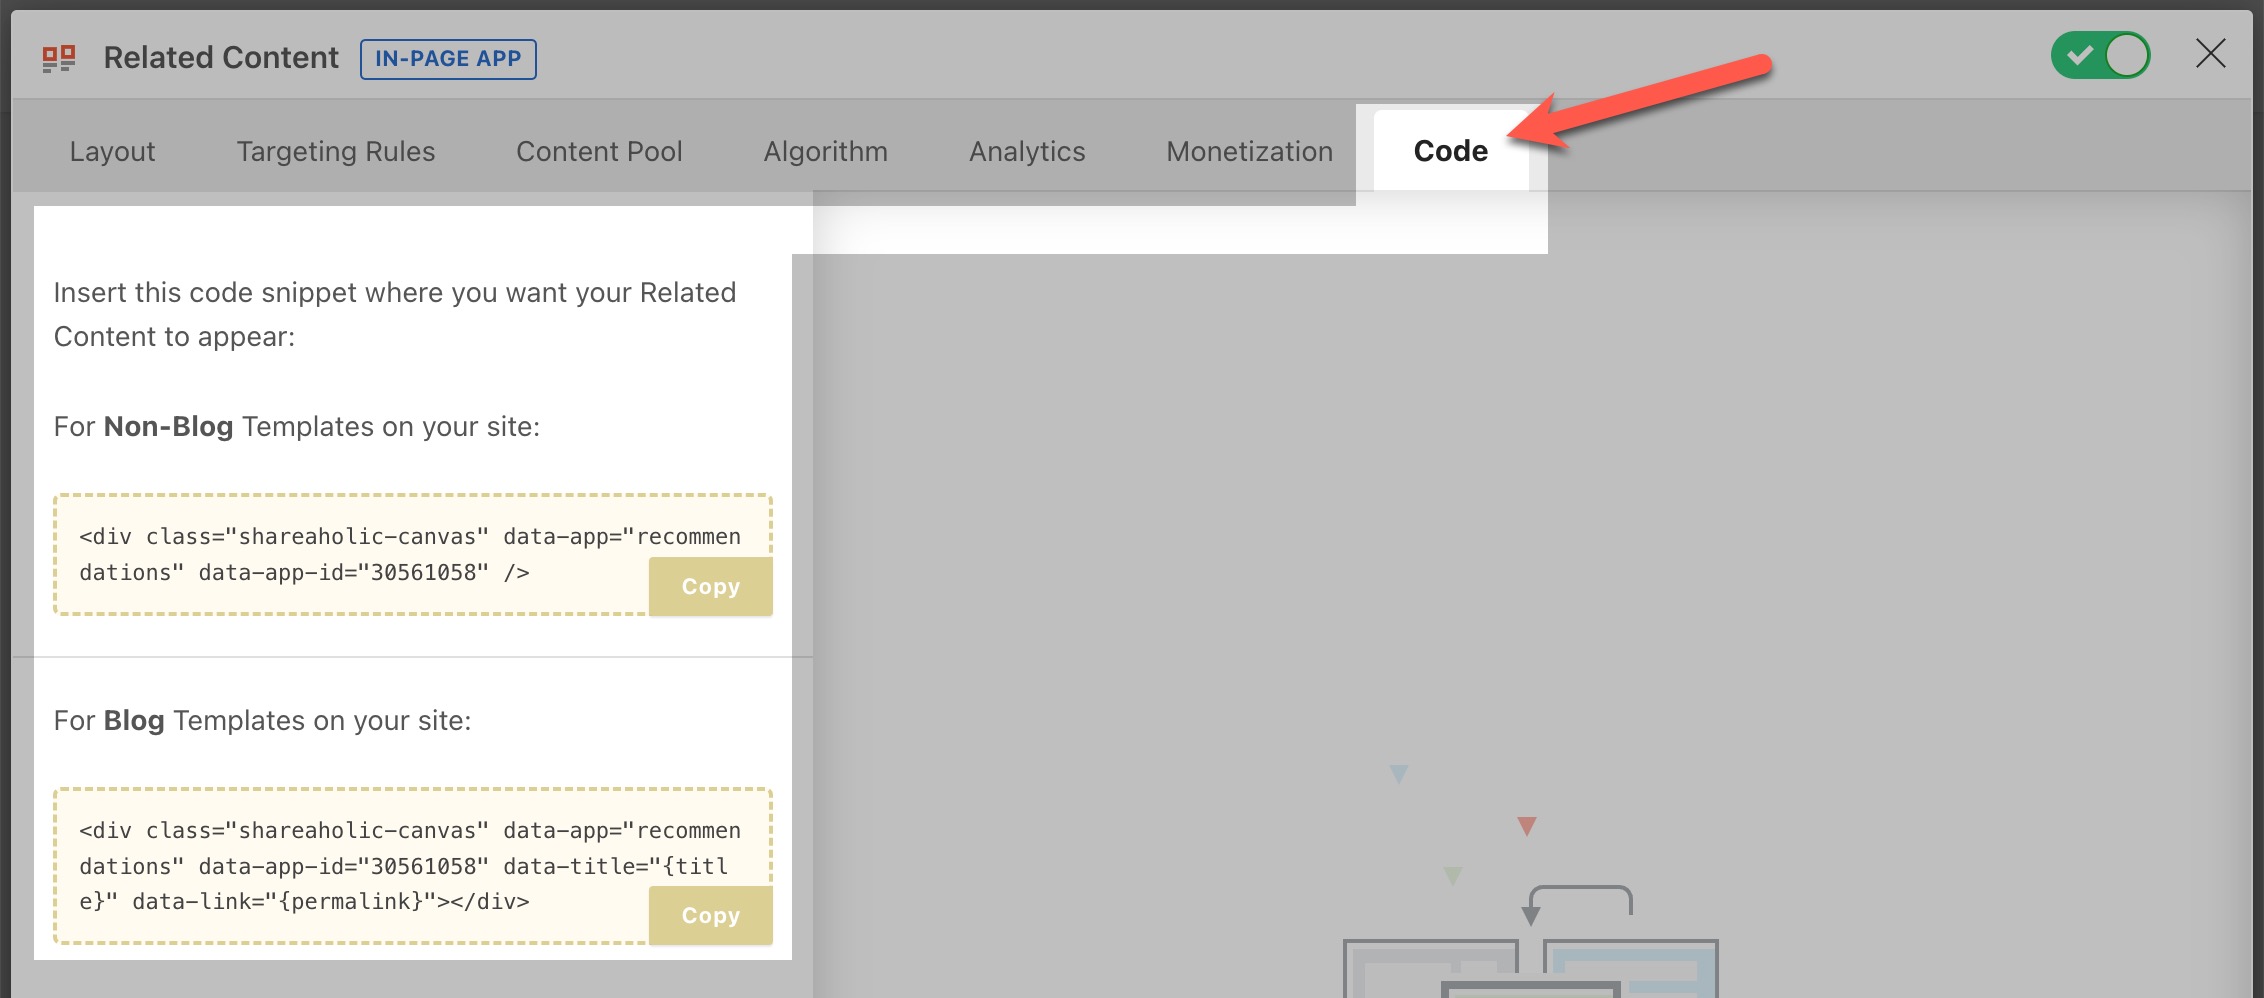Click inside the Non-Blog code snippet box

413,554
